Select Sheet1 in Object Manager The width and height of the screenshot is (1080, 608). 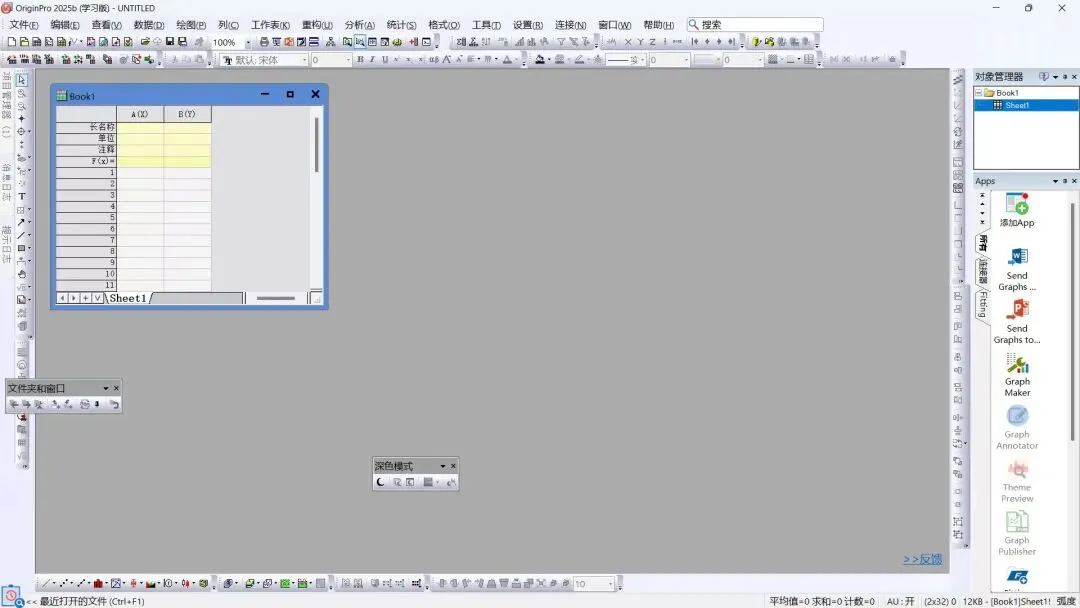1017,105
